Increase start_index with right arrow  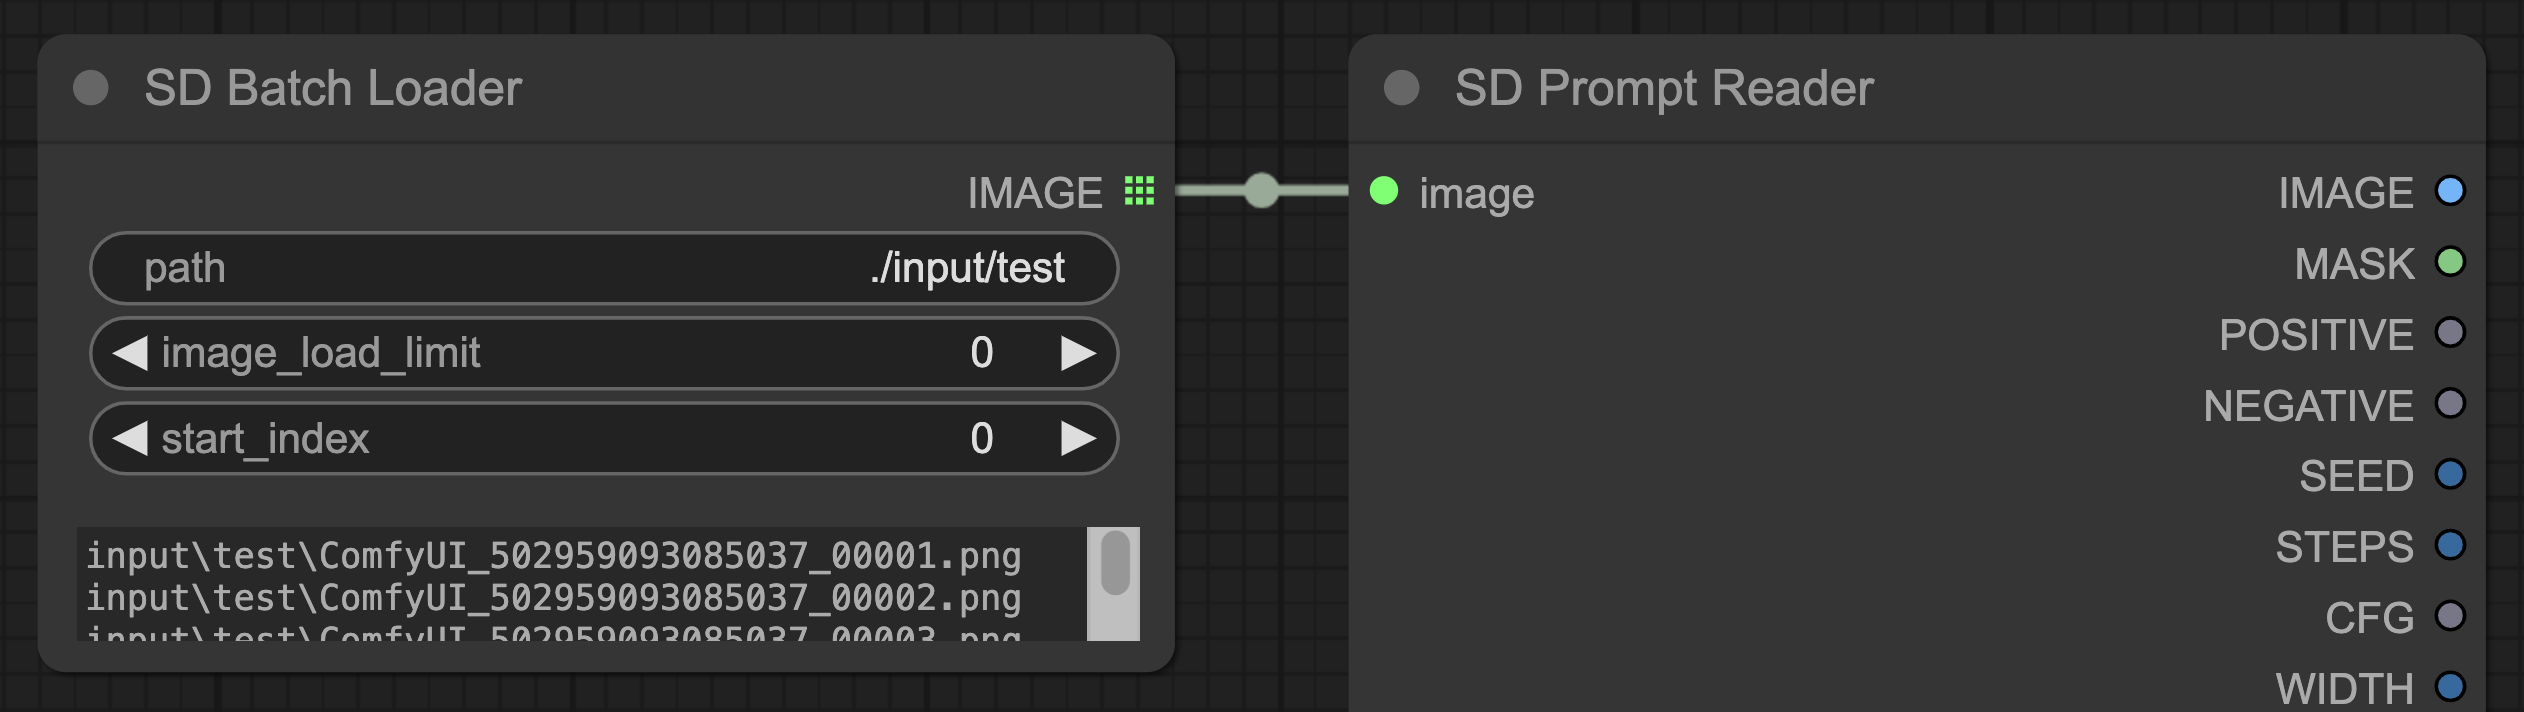point(1077,438)
